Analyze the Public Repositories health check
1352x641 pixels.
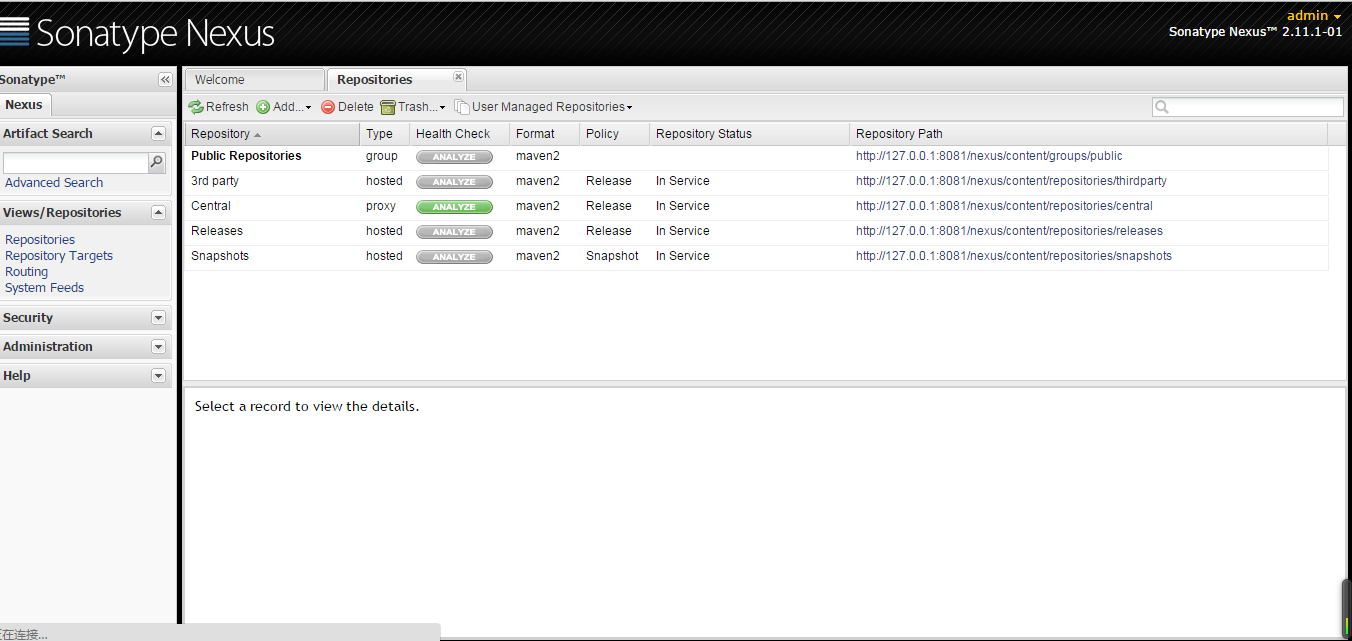click(454, 157)
